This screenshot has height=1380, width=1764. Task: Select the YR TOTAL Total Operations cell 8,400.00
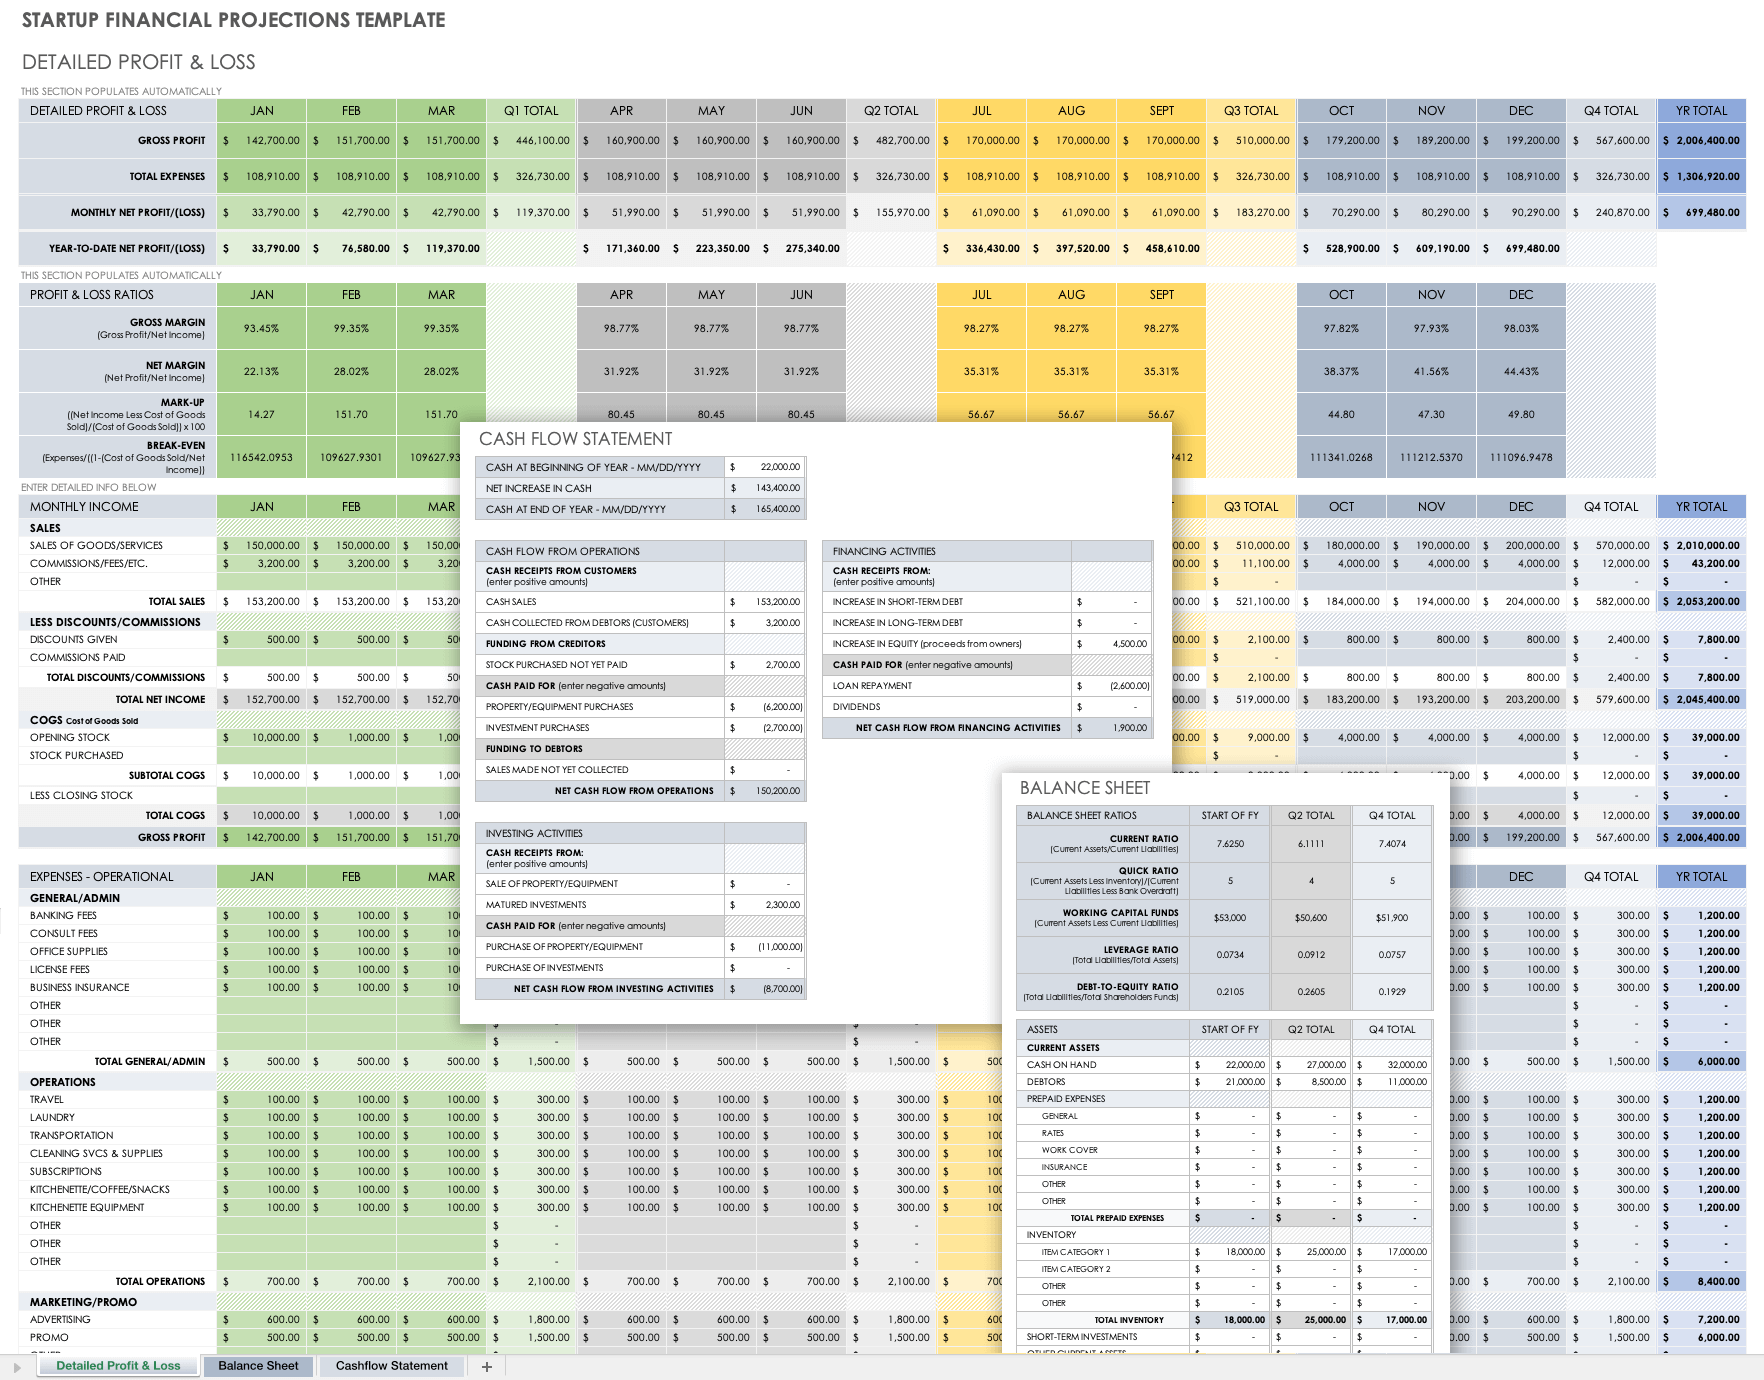coord(1701,1282)
